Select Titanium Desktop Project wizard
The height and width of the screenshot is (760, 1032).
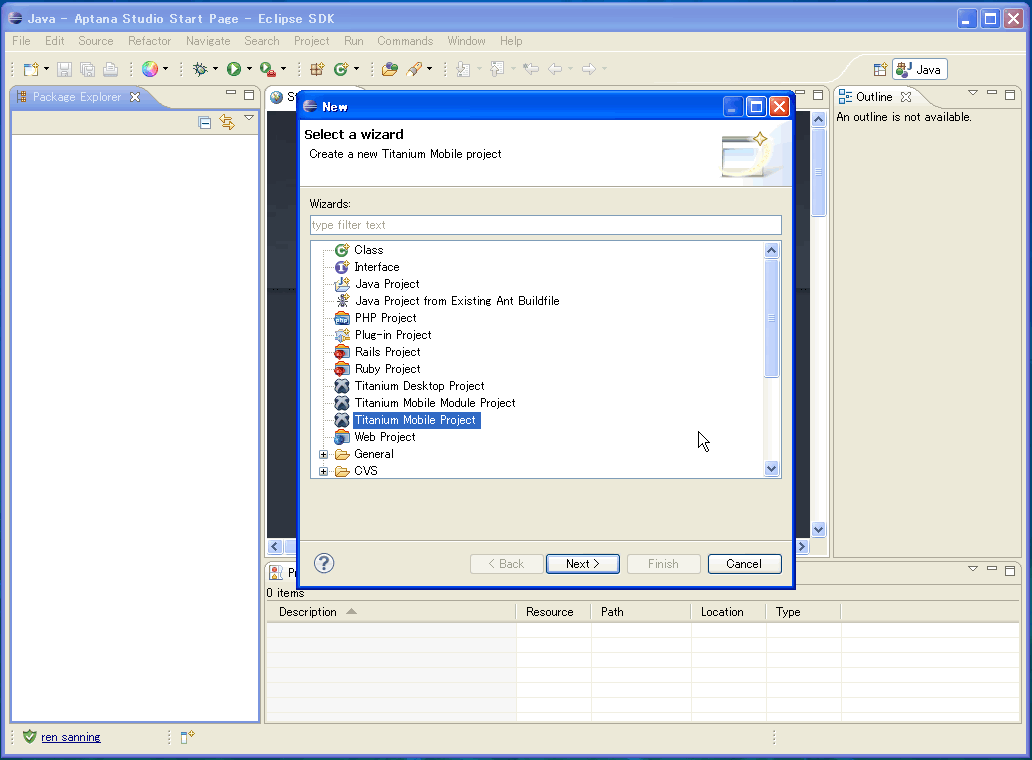[419, 386]
